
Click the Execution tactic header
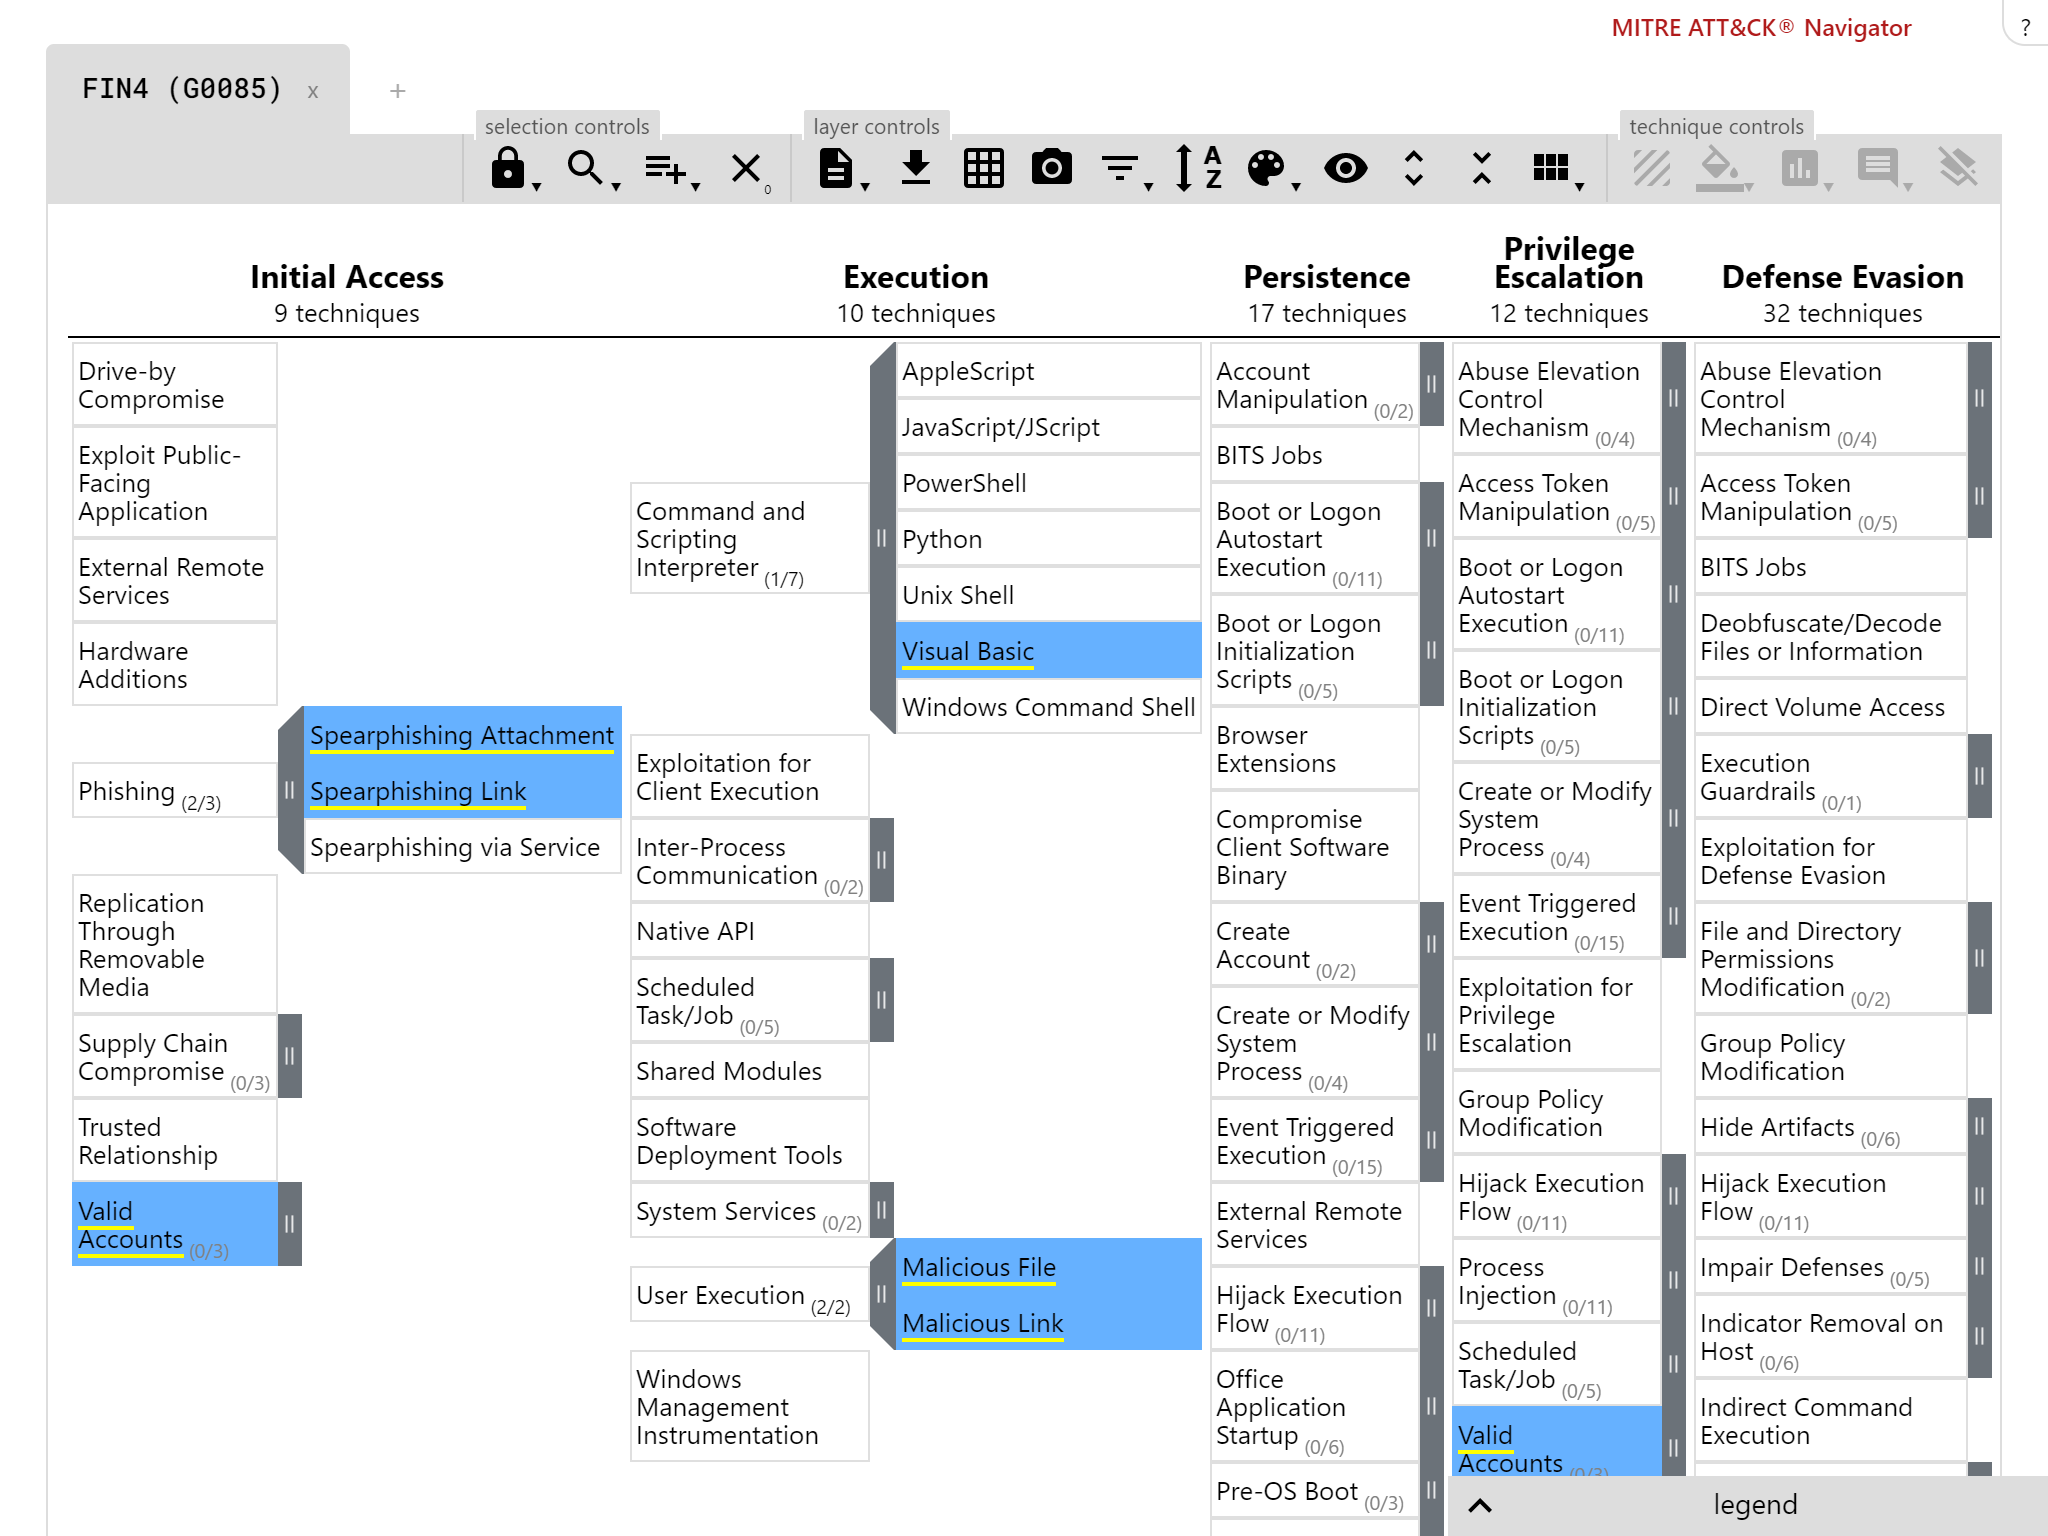click(x=916, y=277)
